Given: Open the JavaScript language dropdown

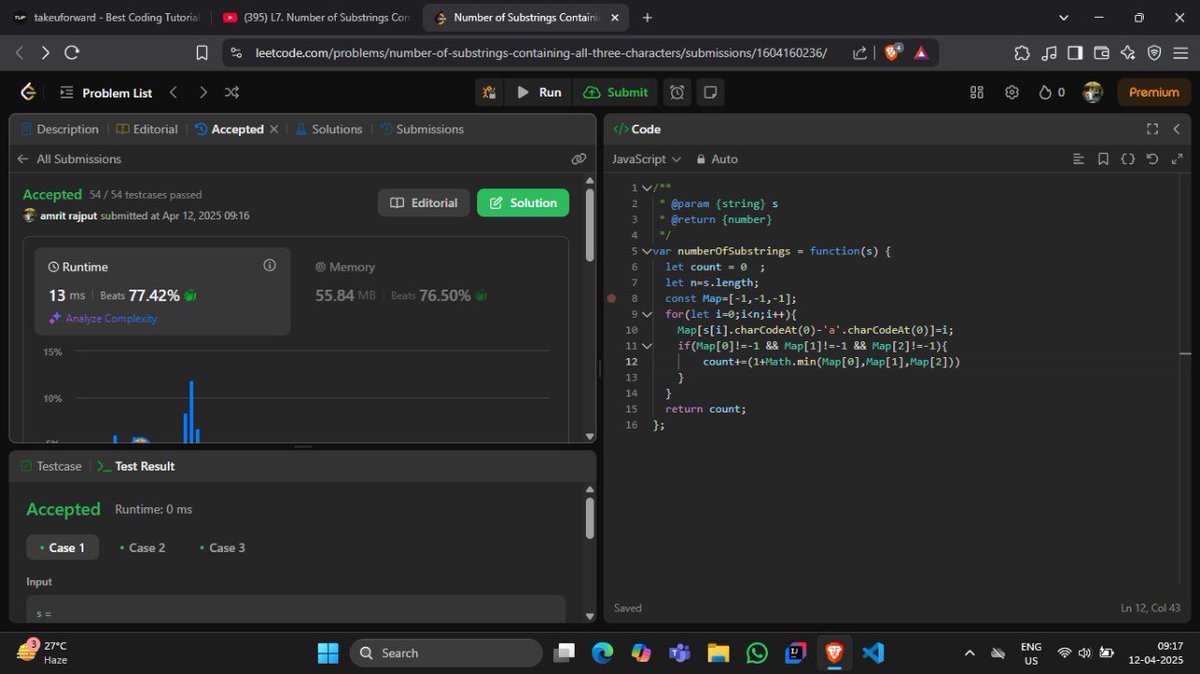Looking at the screenshot, I should (646, 159).
